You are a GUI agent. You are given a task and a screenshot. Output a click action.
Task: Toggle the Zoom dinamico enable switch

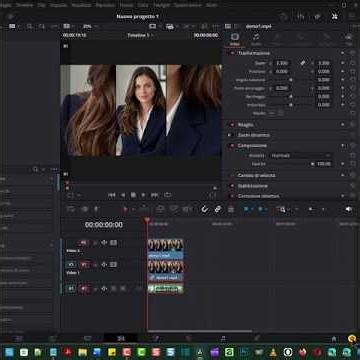coord(230,135)
